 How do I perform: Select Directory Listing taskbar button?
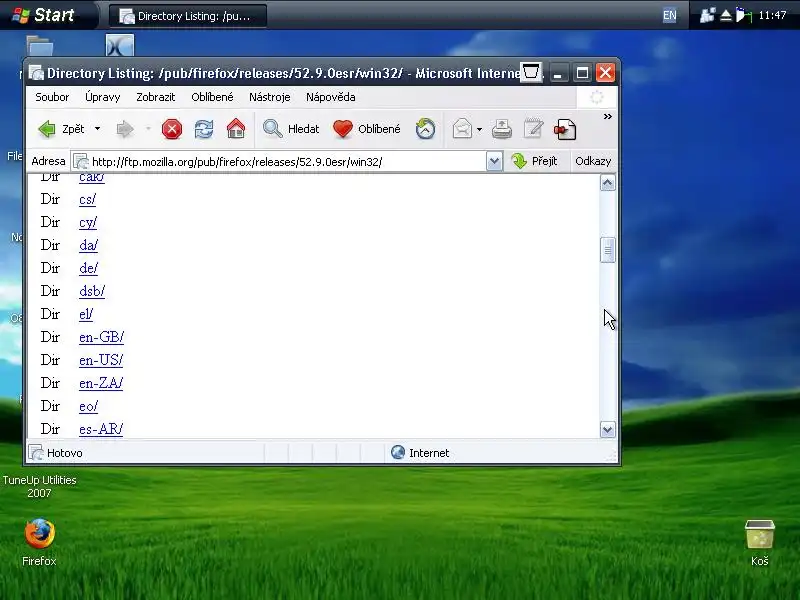[x=188, y=16]
